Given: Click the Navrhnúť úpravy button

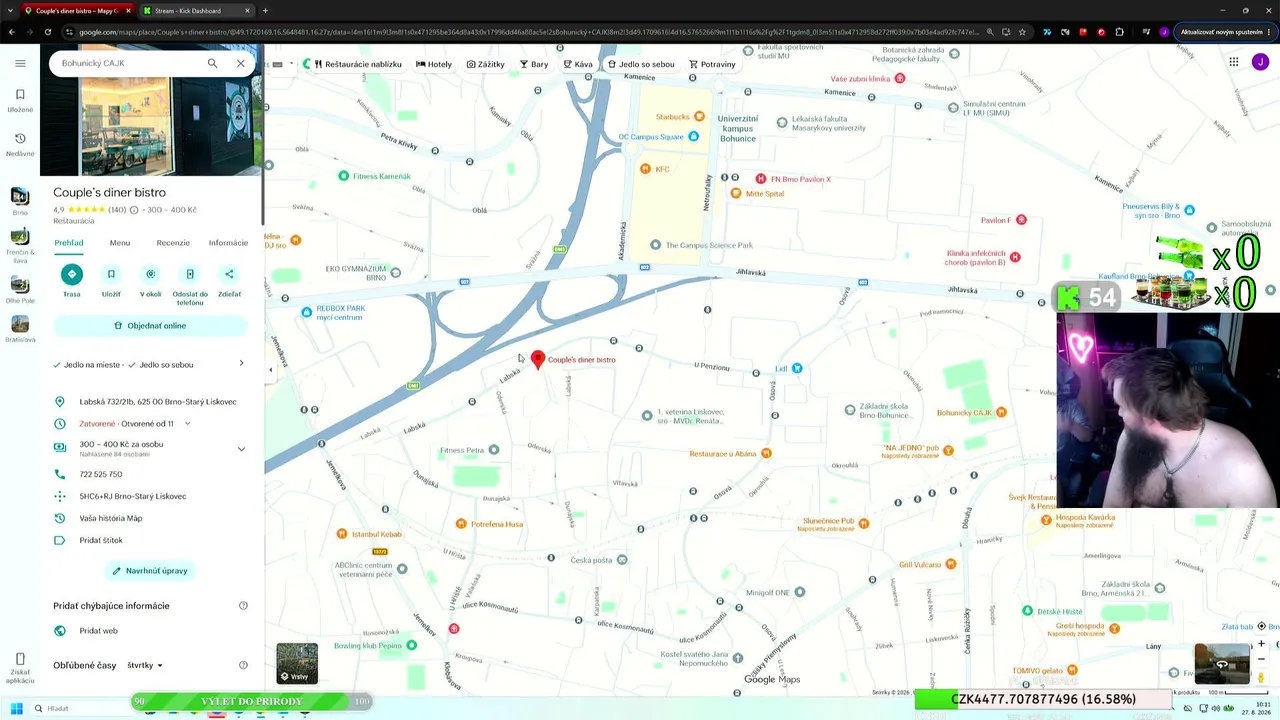Looking at the screenshot, I should (150, 571).
